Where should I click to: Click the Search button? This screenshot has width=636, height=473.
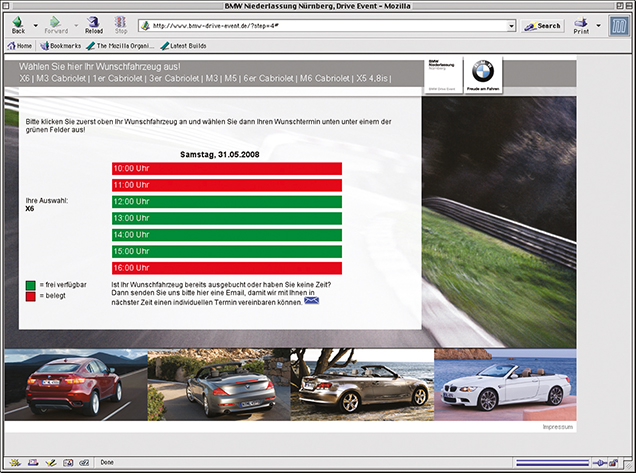[543, 25]
